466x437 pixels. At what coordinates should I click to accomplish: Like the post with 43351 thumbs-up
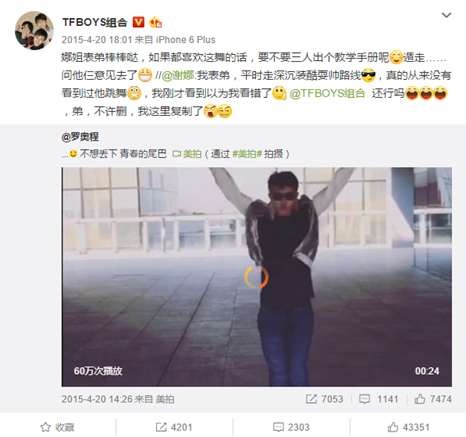[408, 427]
